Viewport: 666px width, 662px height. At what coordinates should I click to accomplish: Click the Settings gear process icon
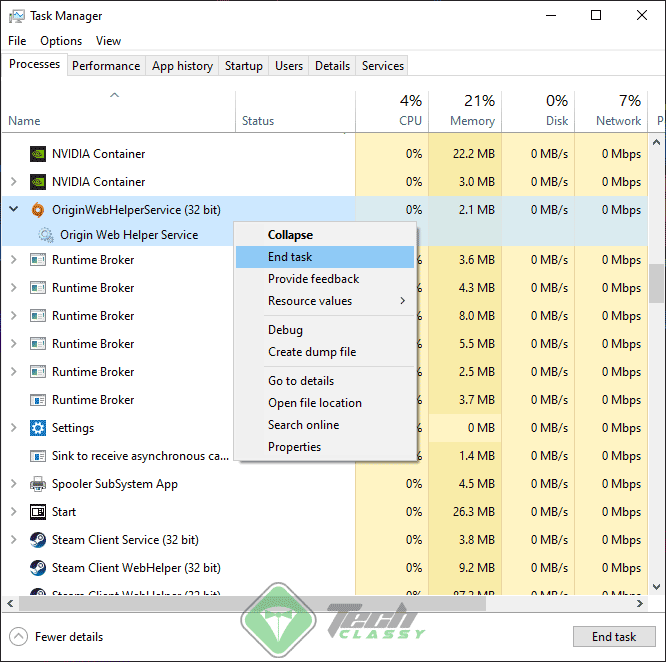click(x=38, y=428)
